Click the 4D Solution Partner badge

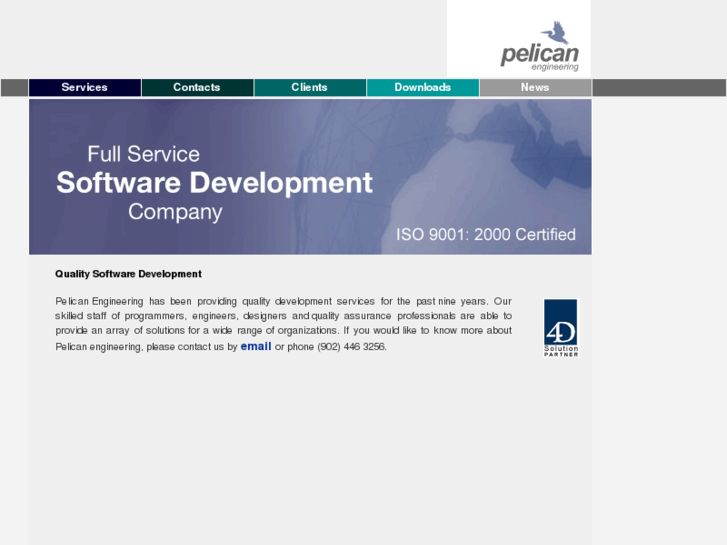(x=561, y=328)
